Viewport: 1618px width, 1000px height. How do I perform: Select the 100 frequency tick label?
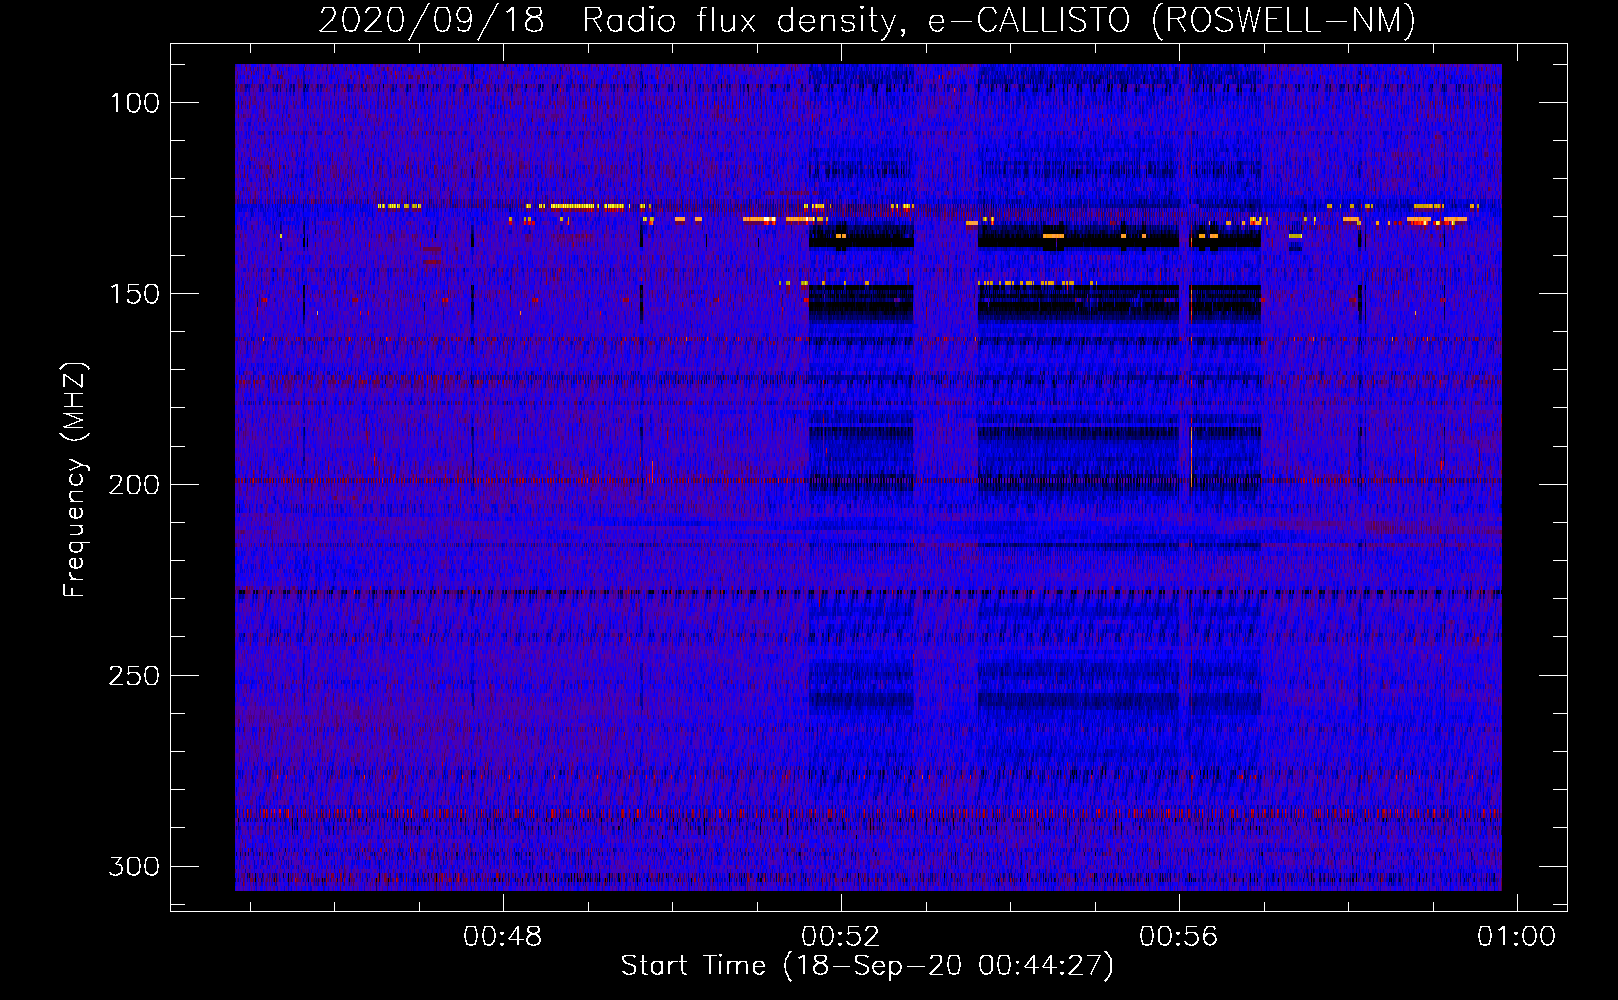(x=135, y=103)
